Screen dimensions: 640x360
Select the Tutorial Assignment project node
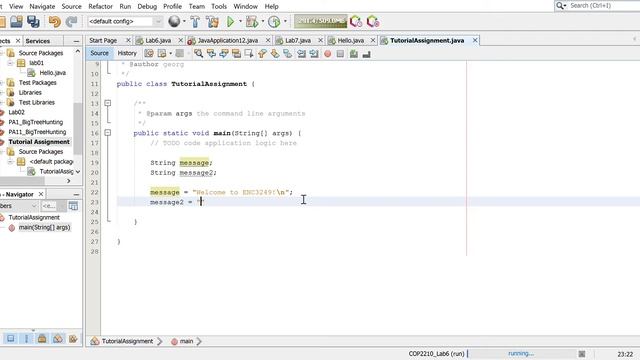point(39,142)
